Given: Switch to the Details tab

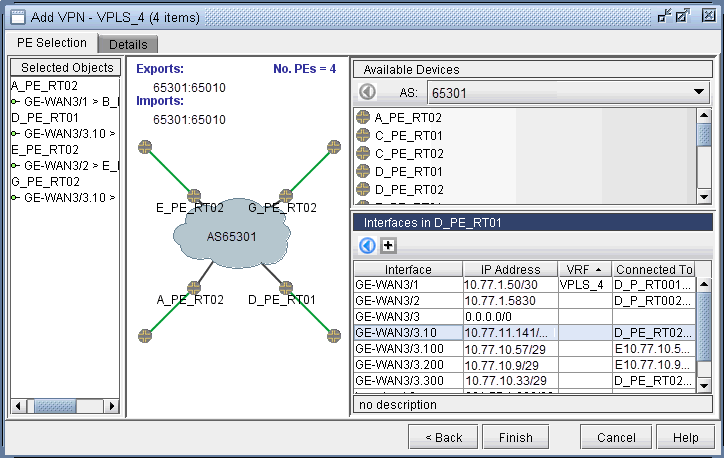Looking at the screenshot, I should tap(128, 45).
